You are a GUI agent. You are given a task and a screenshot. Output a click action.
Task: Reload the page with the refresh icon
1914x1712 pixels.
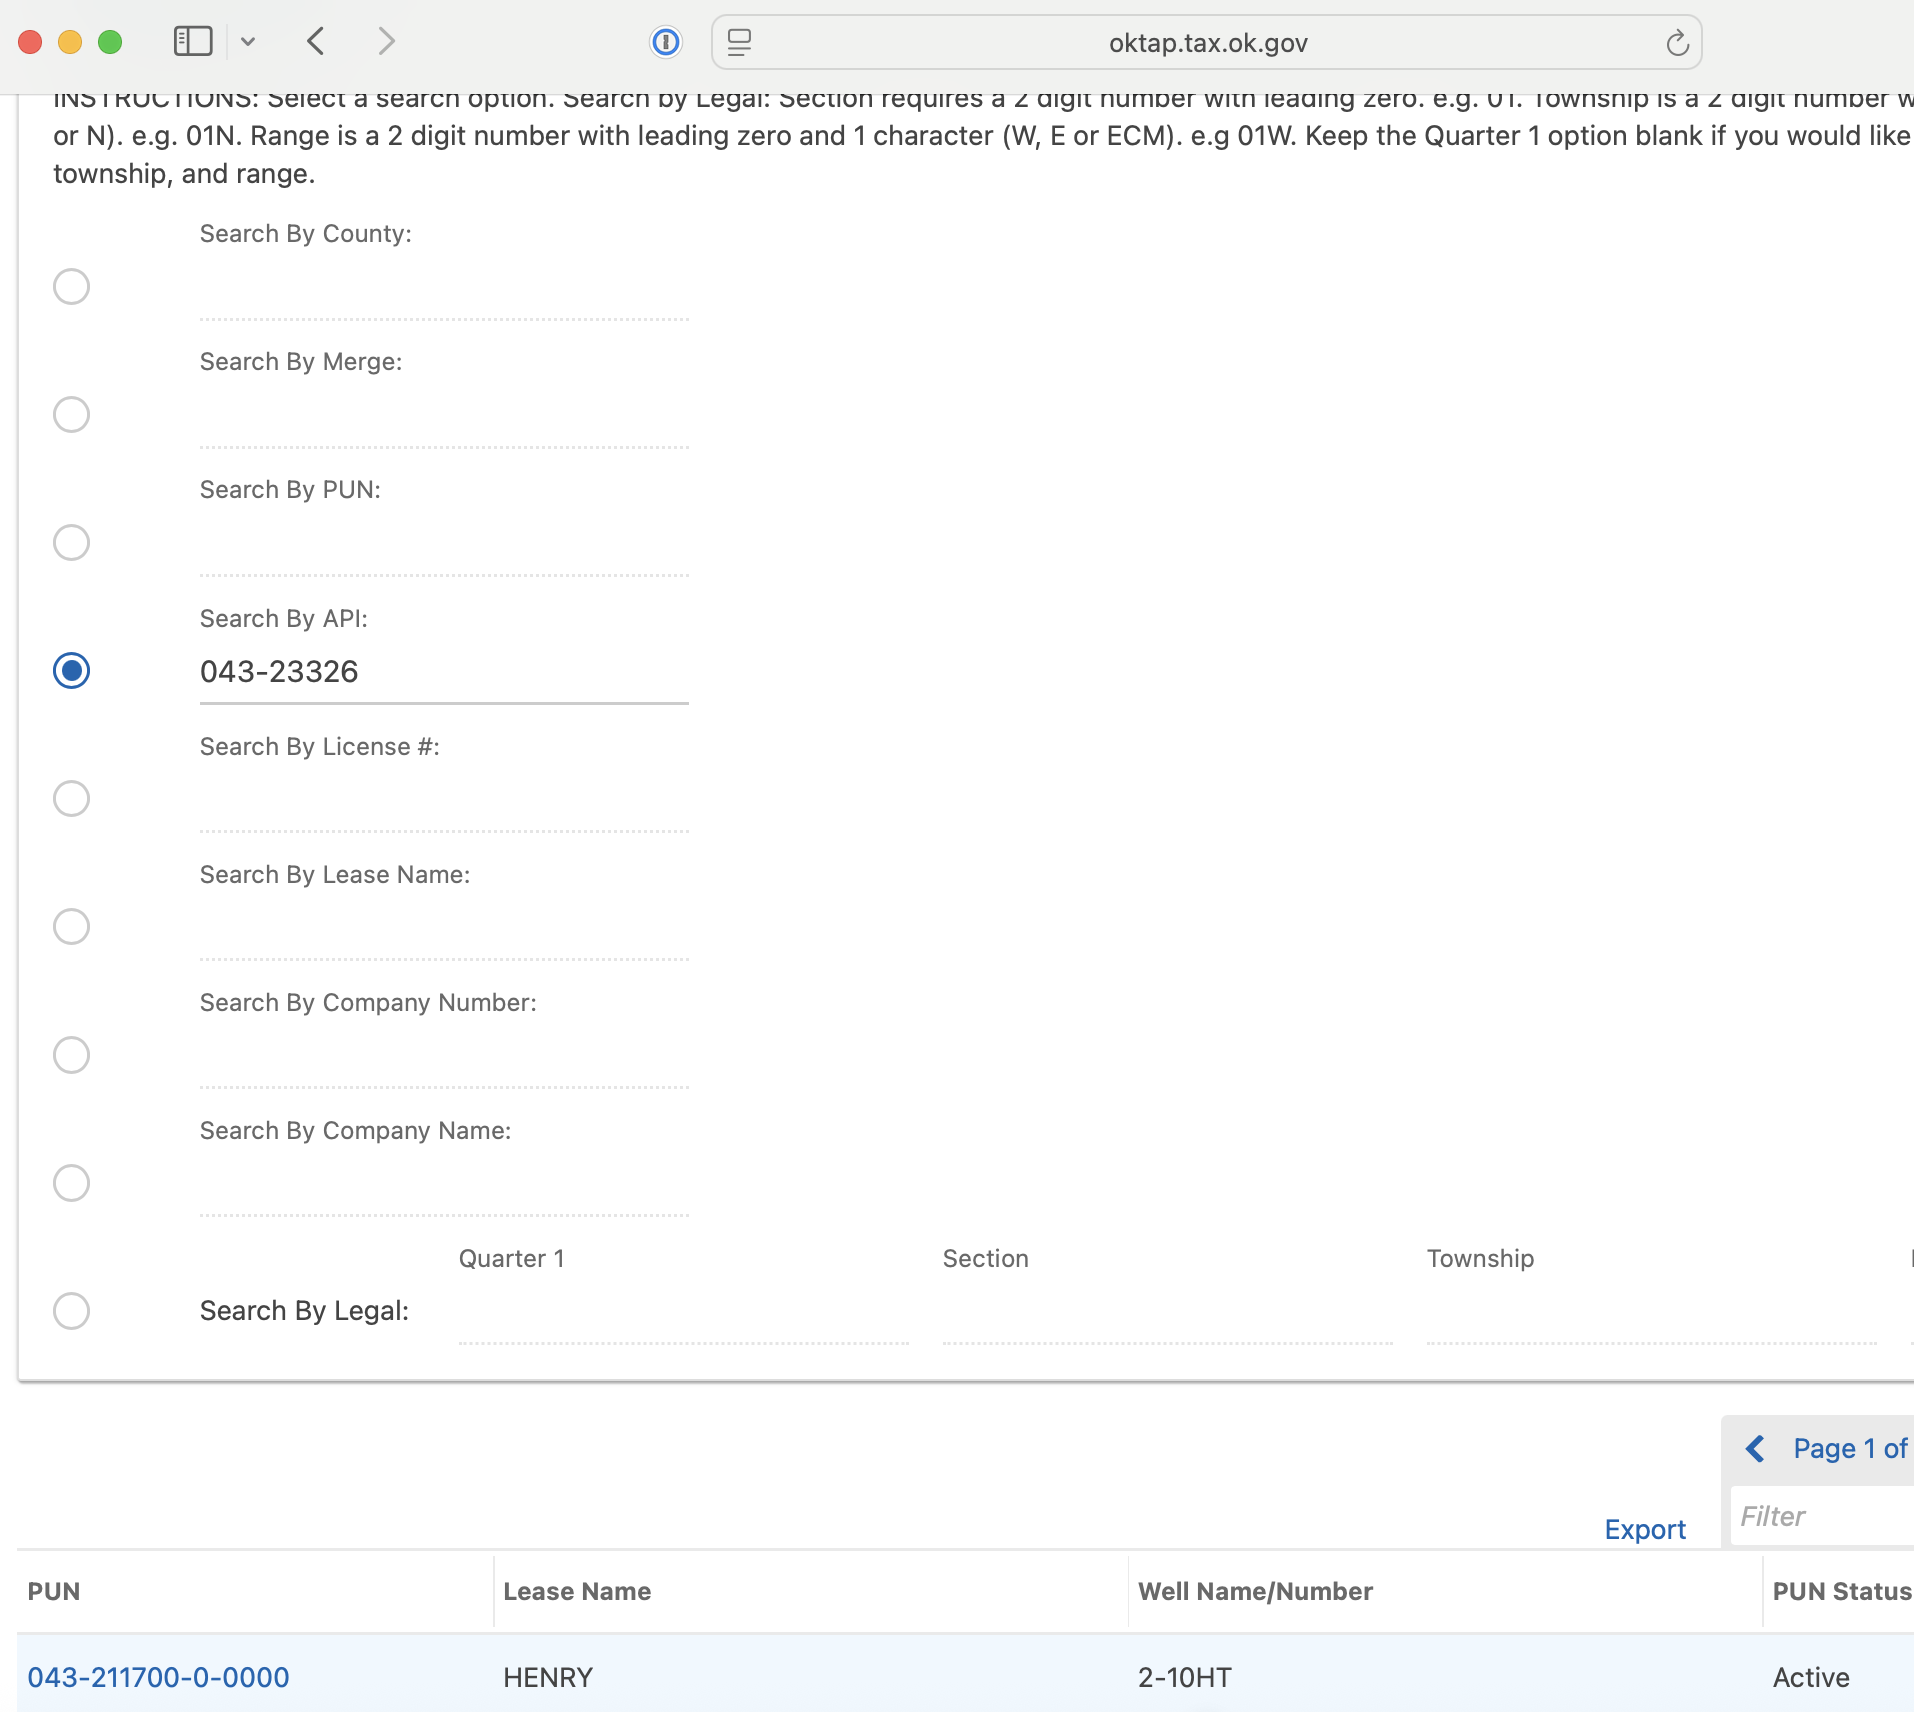[x=1677, y=43]
